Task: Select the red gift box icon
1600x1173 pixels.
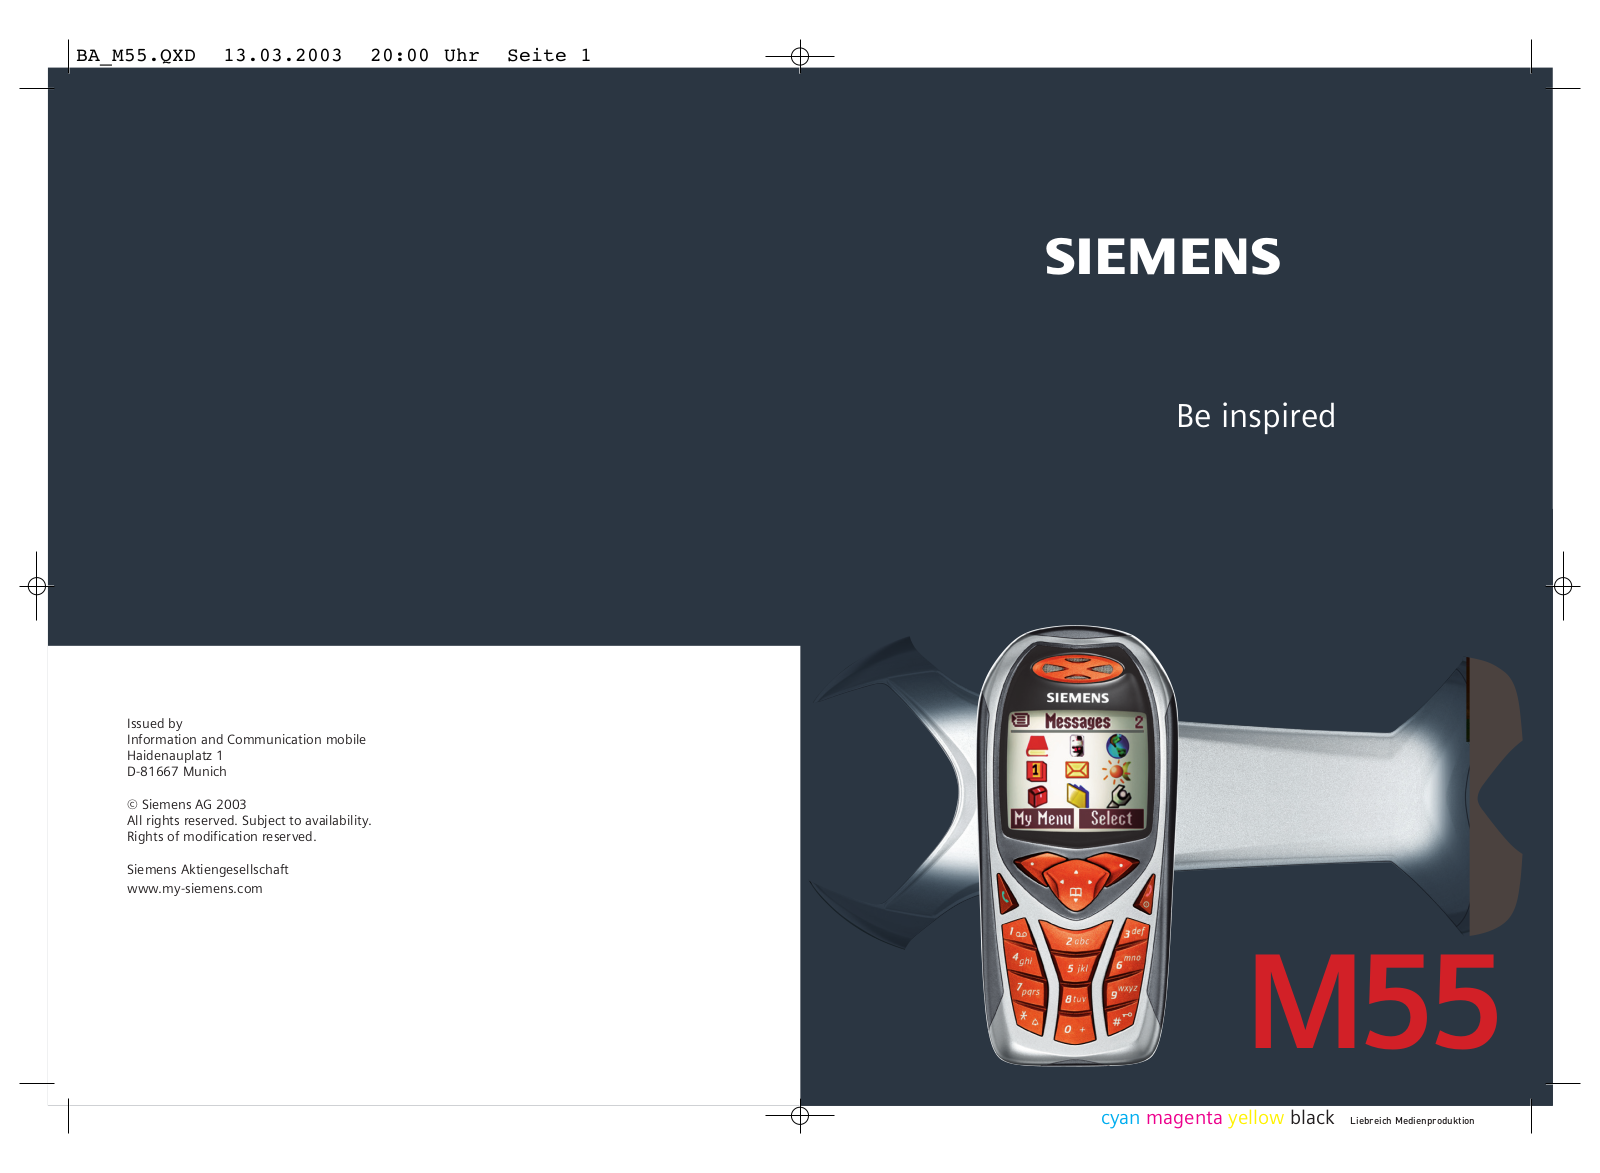Action: [1037, 796]
